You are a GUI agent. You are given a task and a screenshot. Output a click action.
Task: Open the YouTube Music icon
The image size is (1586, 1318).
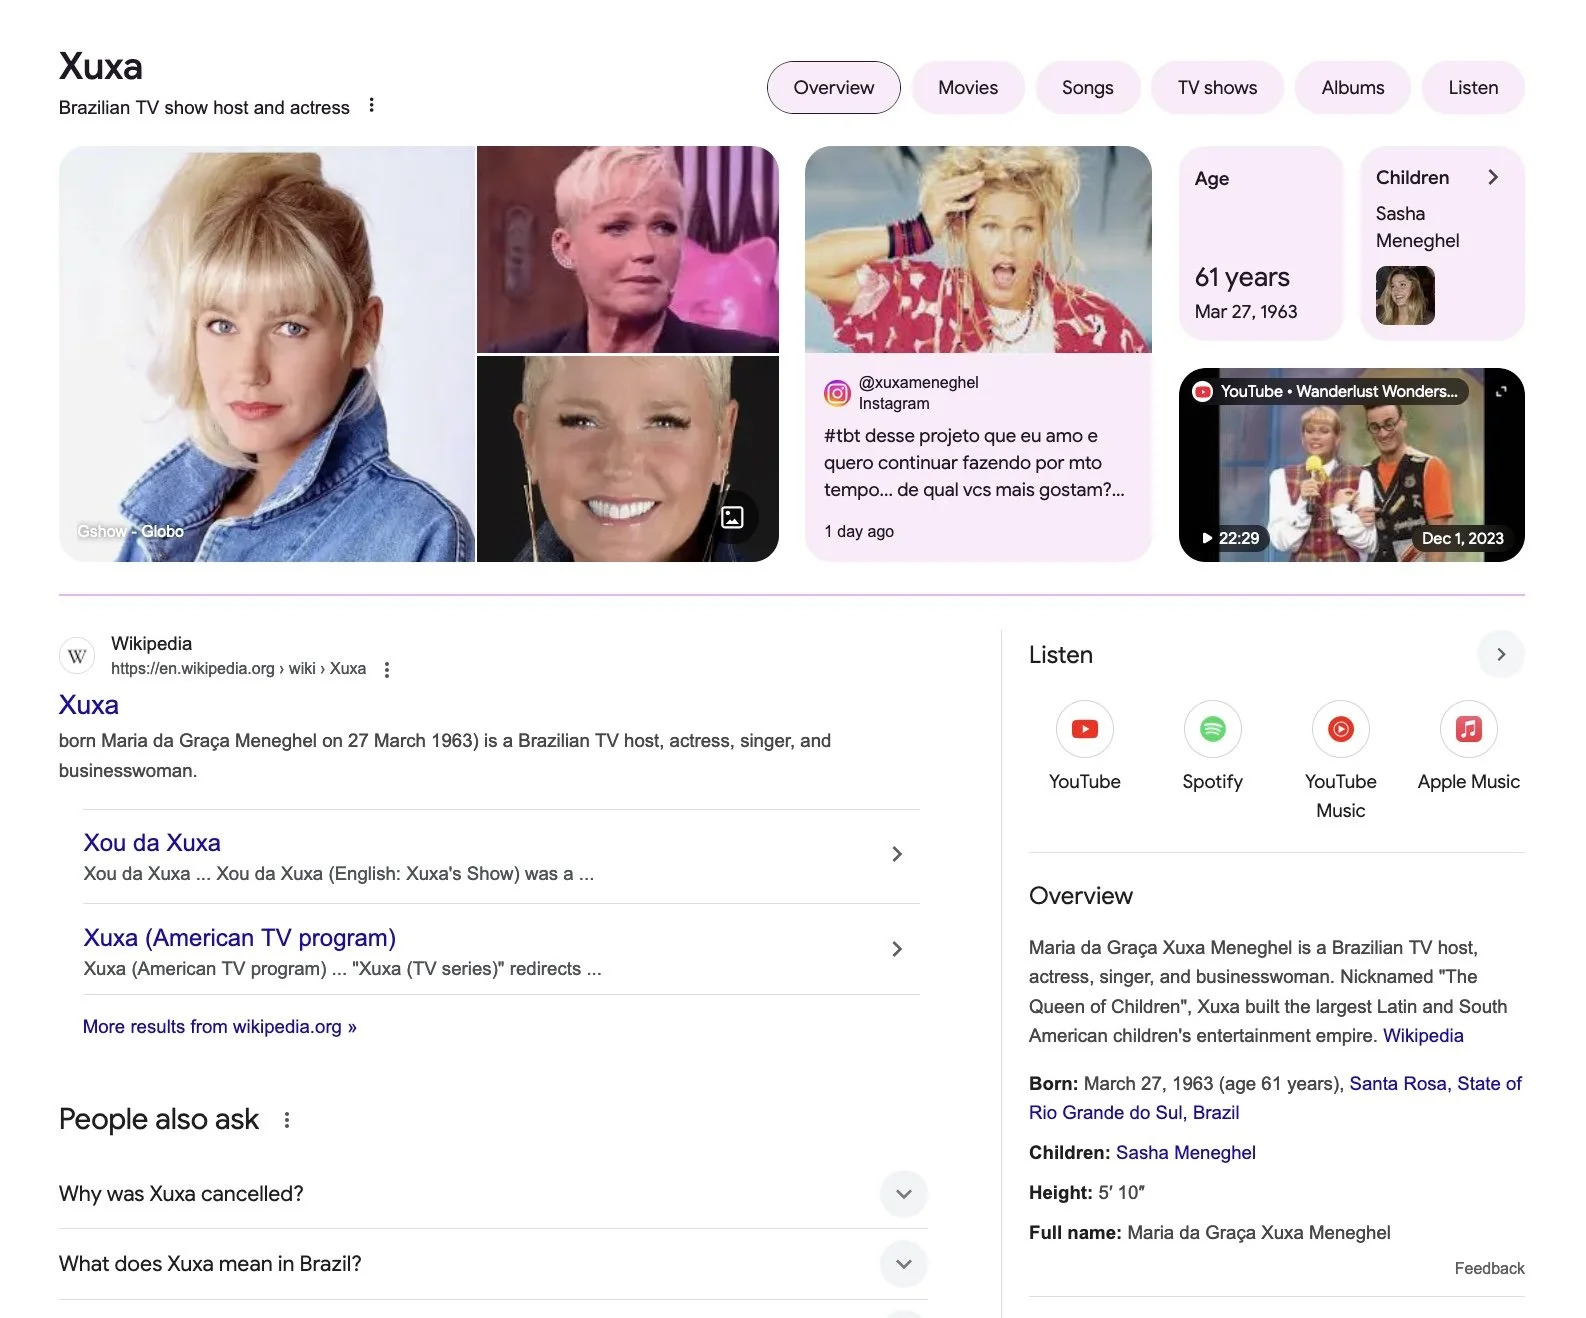(1340, 729)
